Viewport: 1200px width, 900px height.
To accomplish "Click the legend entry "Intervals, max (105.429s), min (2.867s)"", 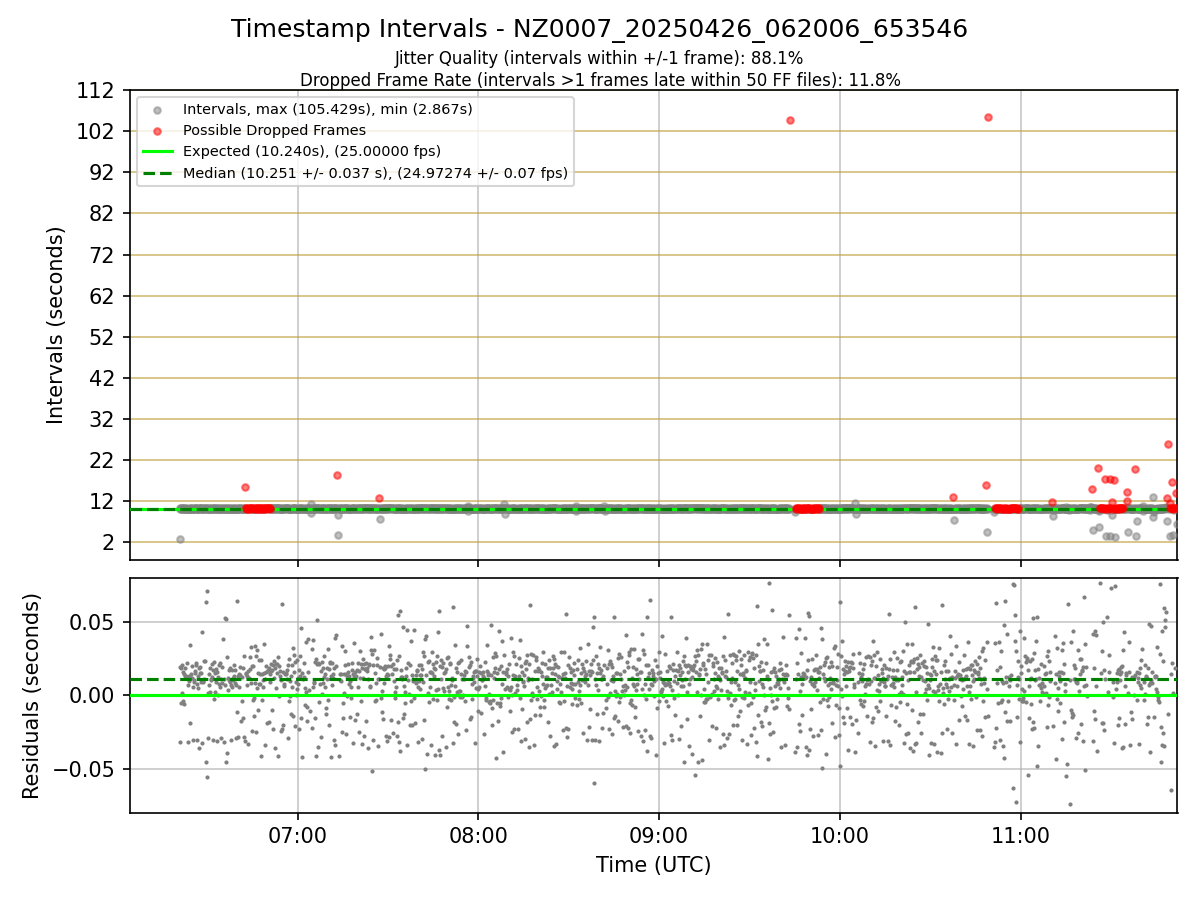I will tap(328, 109).
